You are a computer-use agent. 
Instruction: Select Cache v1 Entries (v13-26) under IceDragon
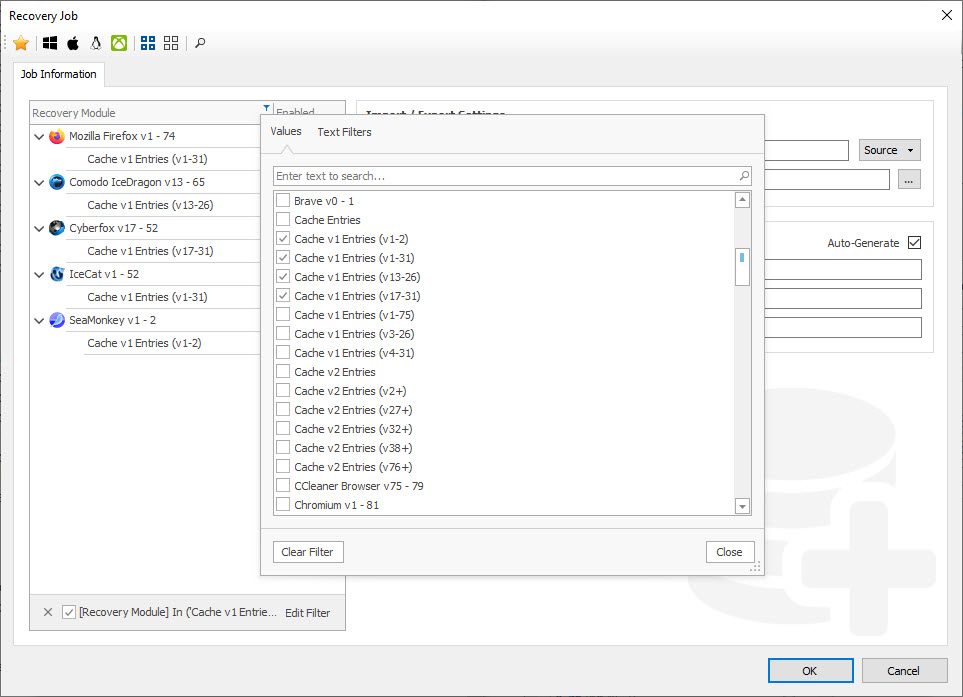pos(150,205)
